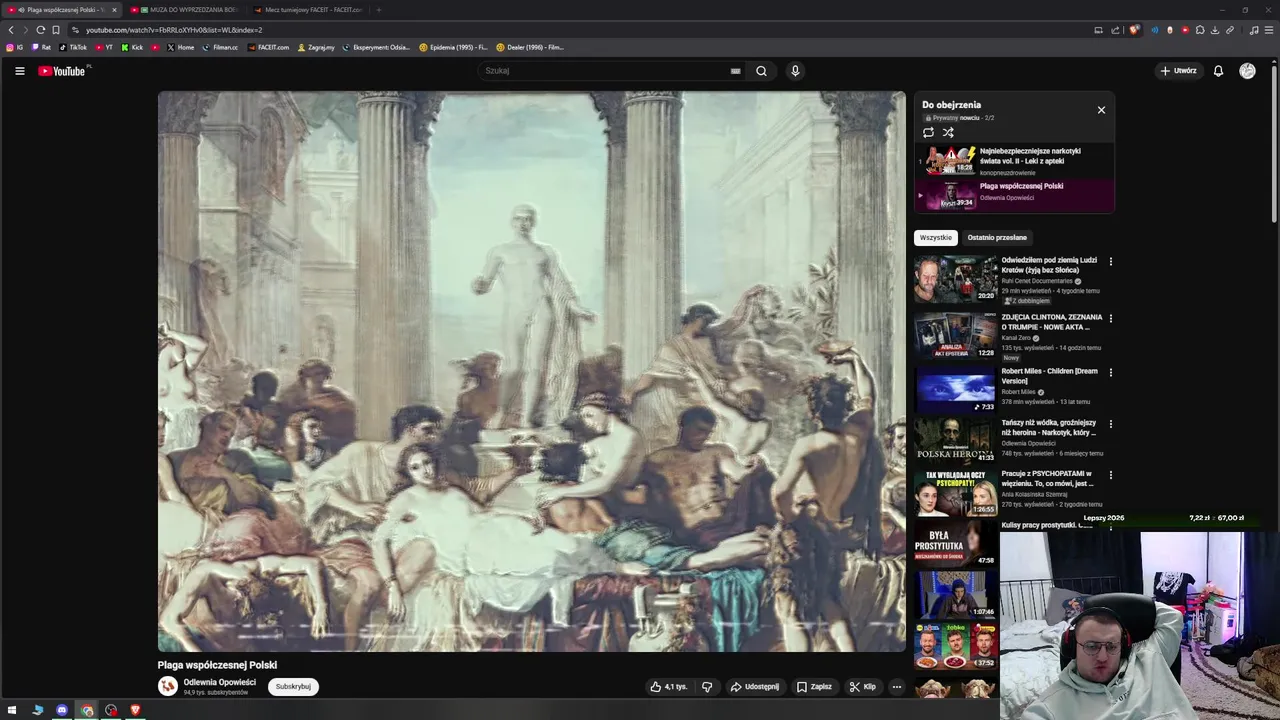This screenshot has height=720, width=1280.
Task: Open the IG bookmark
Action: (x=15, y=47)
